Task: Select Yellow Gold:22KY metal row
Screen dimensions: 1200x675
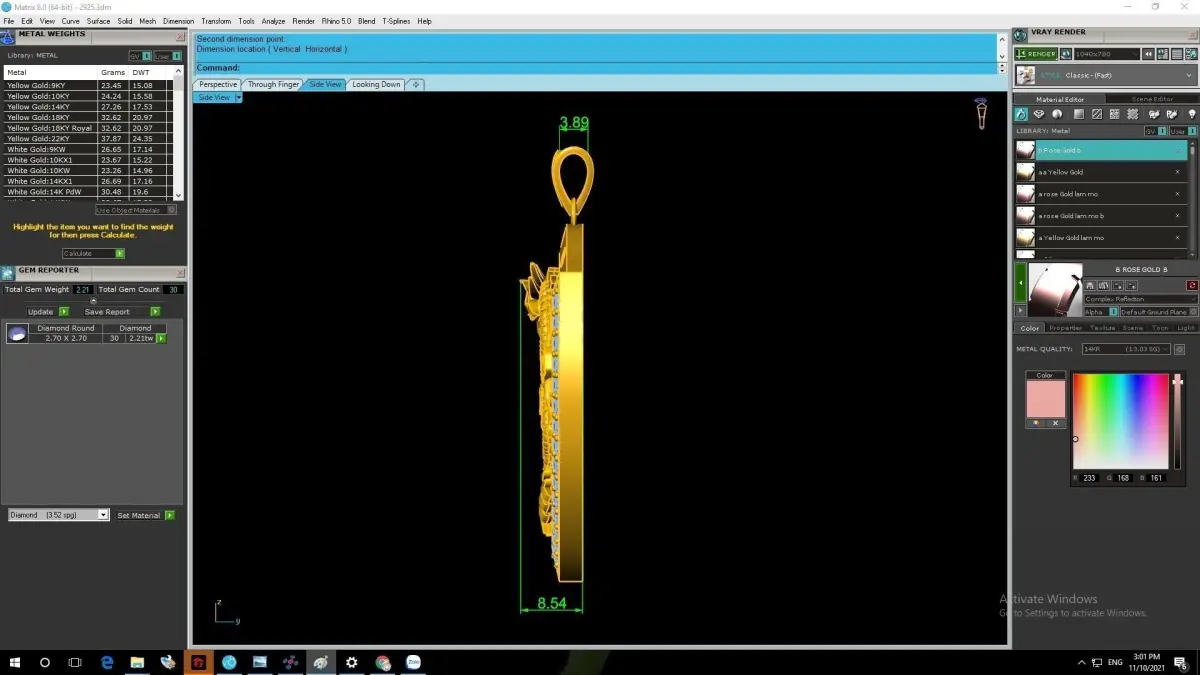Action: pyautogui.click(x=88, y=139)
